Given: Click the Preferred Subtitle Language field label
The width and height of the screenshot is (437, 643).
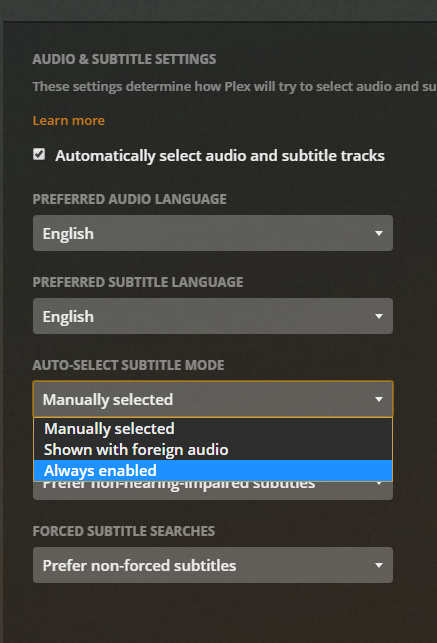Looking at the screenshot, I should click(x=138, y=282).
